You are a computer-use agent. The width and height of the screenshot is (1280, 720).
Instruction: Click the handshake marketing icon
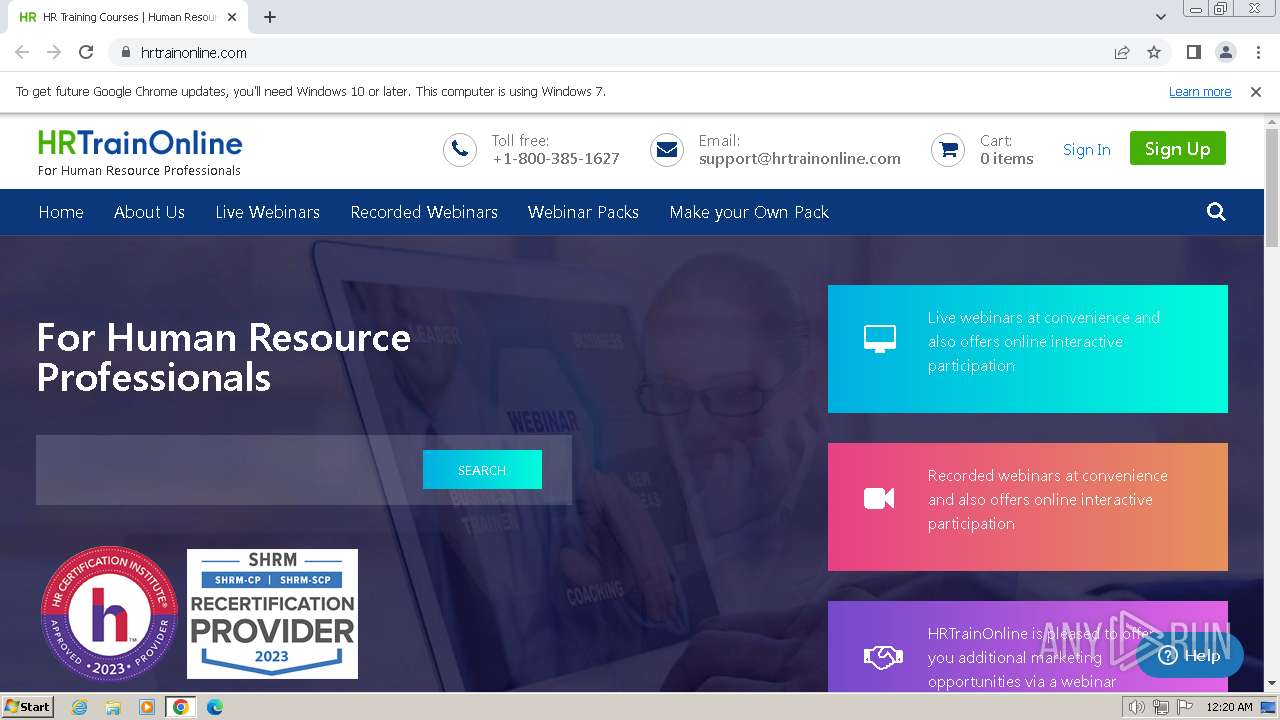tap(882, 658)
